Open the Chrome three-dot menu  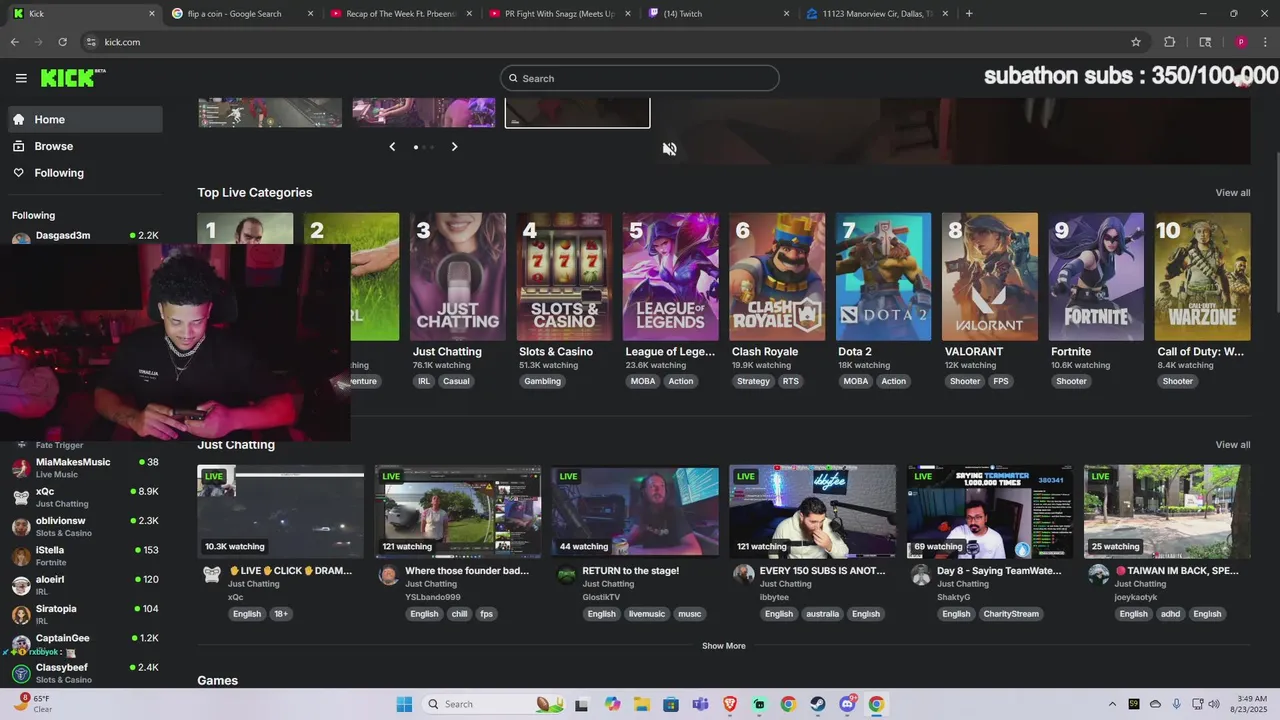coord(1264,42)
